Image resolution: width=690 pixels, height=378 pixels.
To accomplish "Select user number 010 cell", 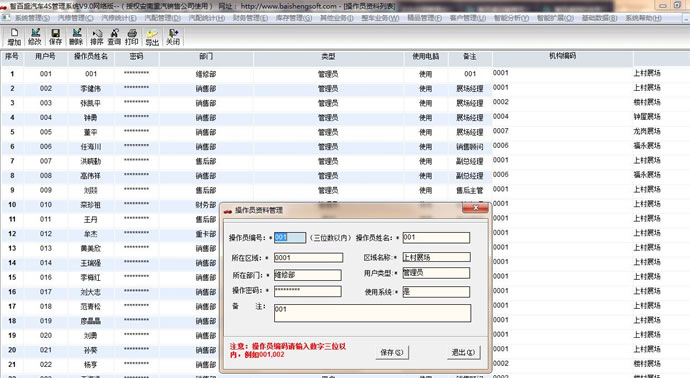I will [x=46, y=205].
